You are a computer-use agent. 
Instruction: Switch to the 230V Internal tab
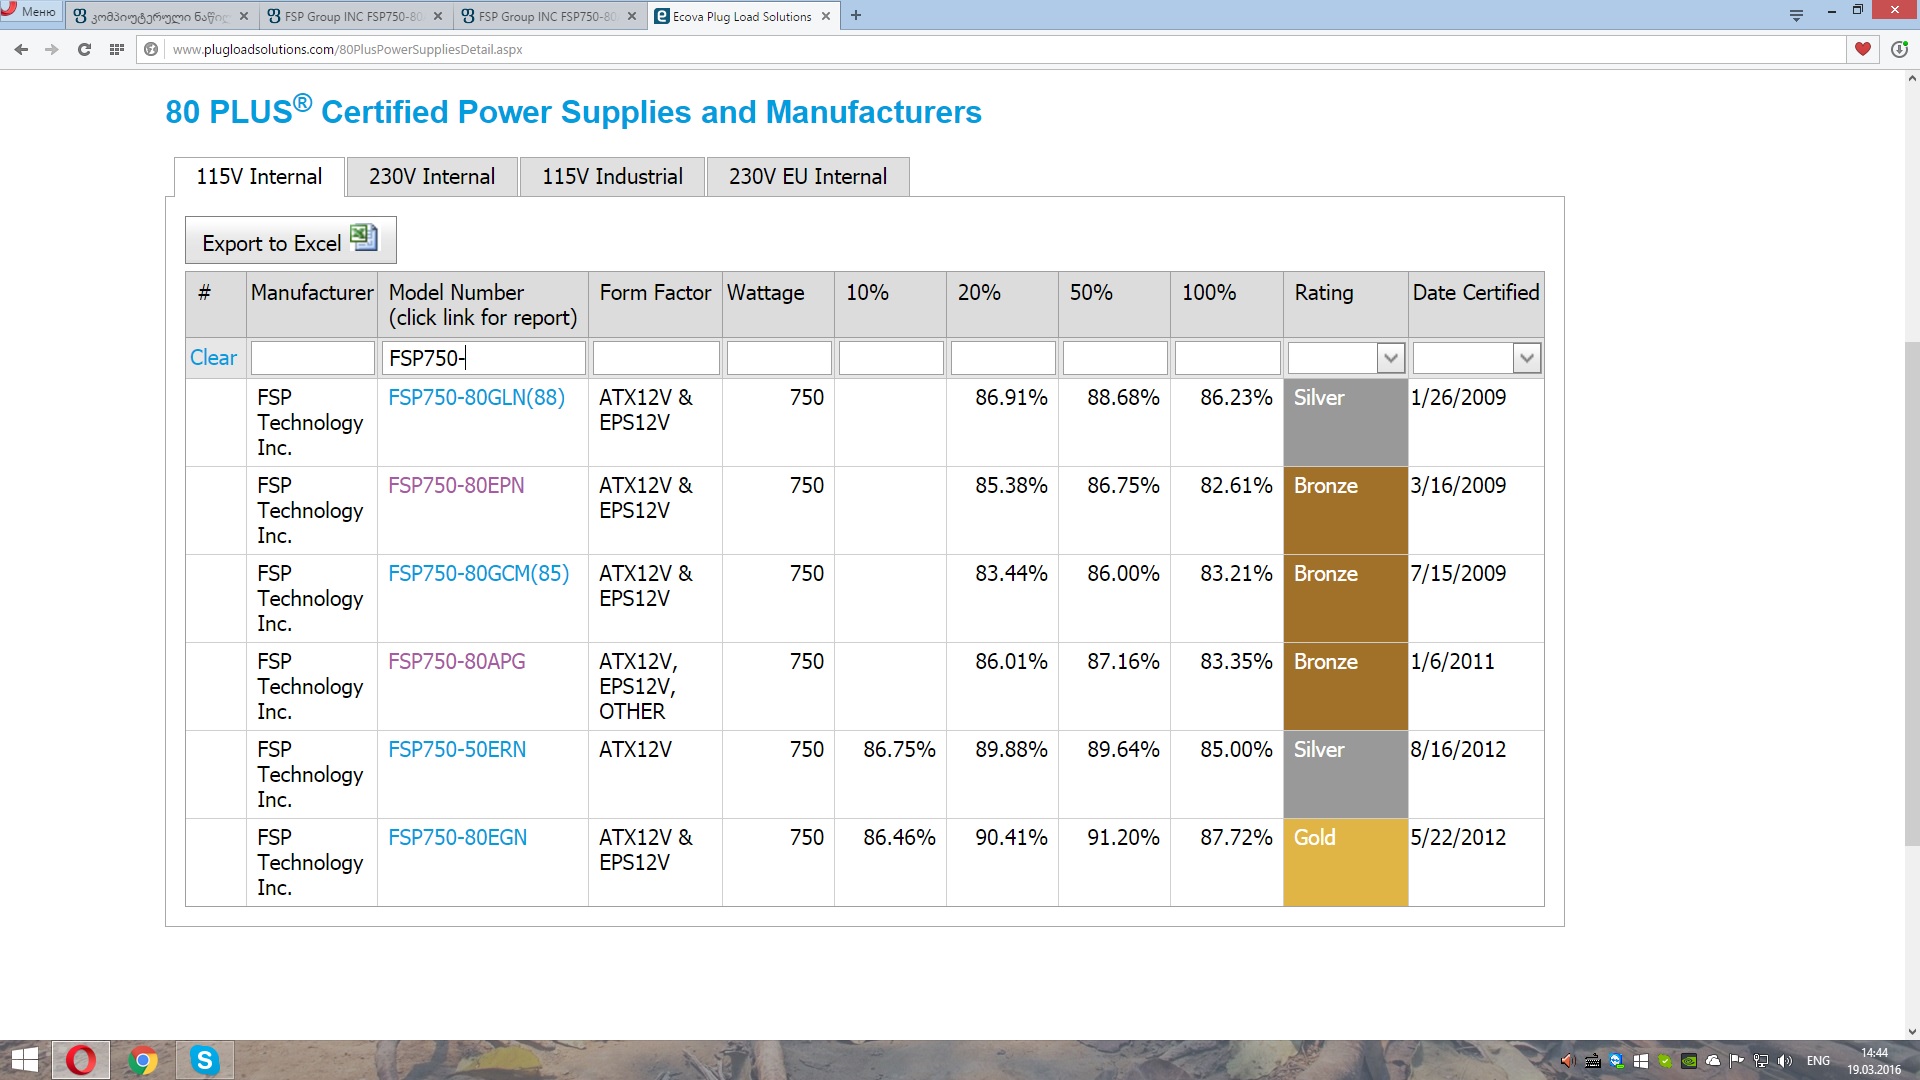[x=432, y=177]
